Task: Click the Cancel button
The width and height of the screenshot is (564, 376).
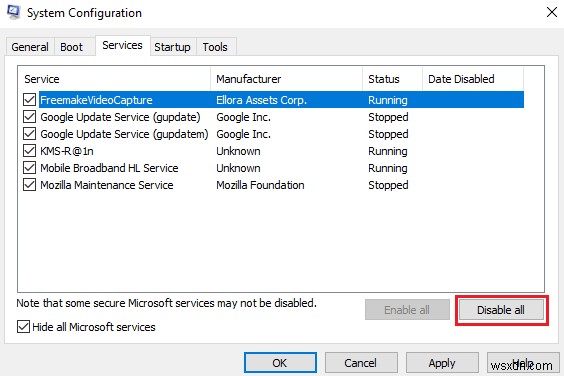Action: [x=360, y=363]
